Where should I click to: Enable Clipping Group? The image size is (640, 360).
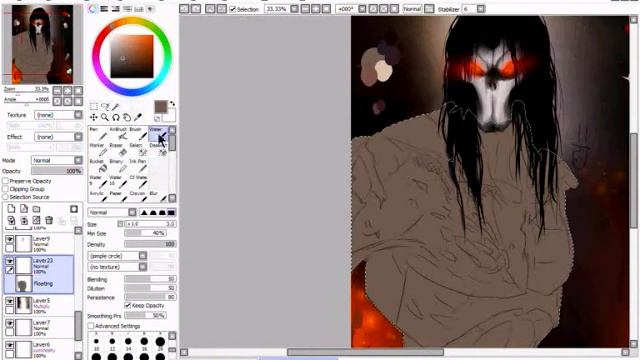click(x=5, y=189)
